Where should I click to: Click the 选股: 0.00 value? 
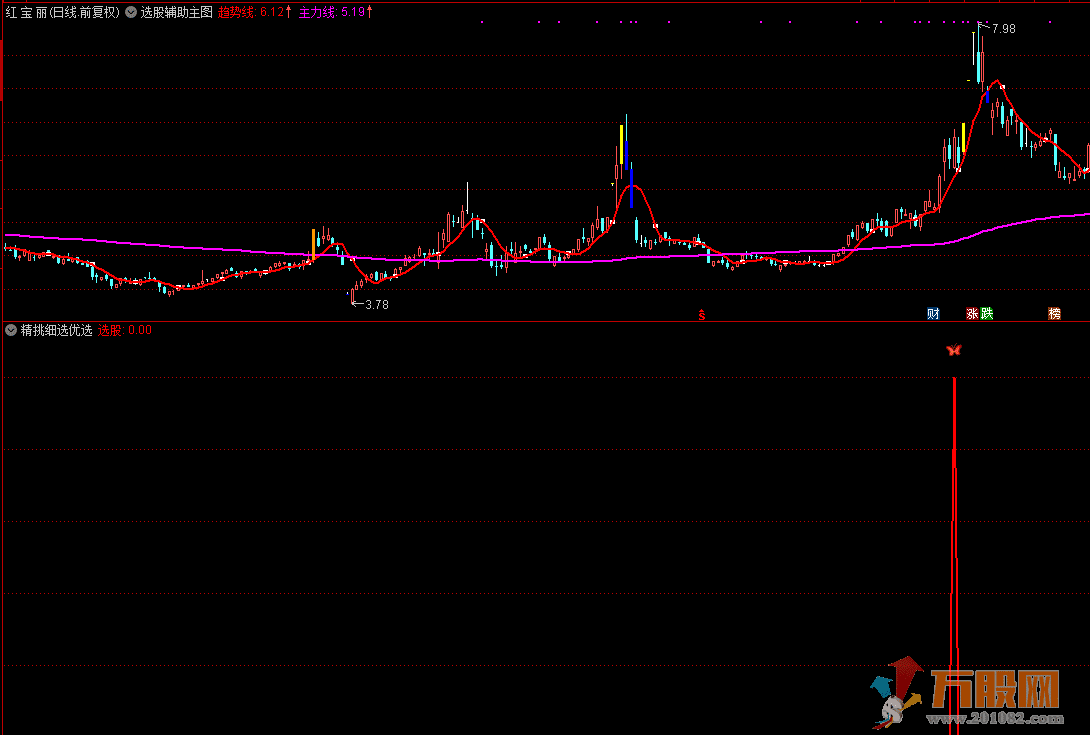(124, 330)
